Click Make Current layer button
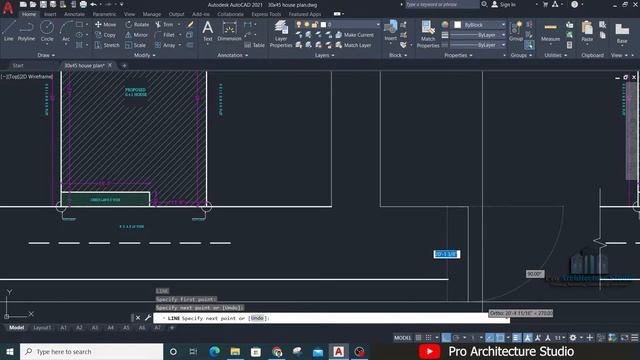The height and width of the screenshot is (360, 640). [354, 35]
